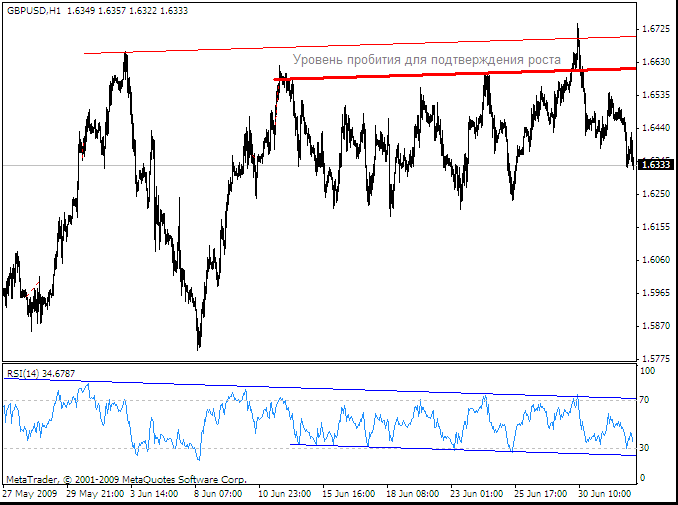678x505 pixels.
Task: Click the 1.6535 price scale label
Action: point(656,95)
